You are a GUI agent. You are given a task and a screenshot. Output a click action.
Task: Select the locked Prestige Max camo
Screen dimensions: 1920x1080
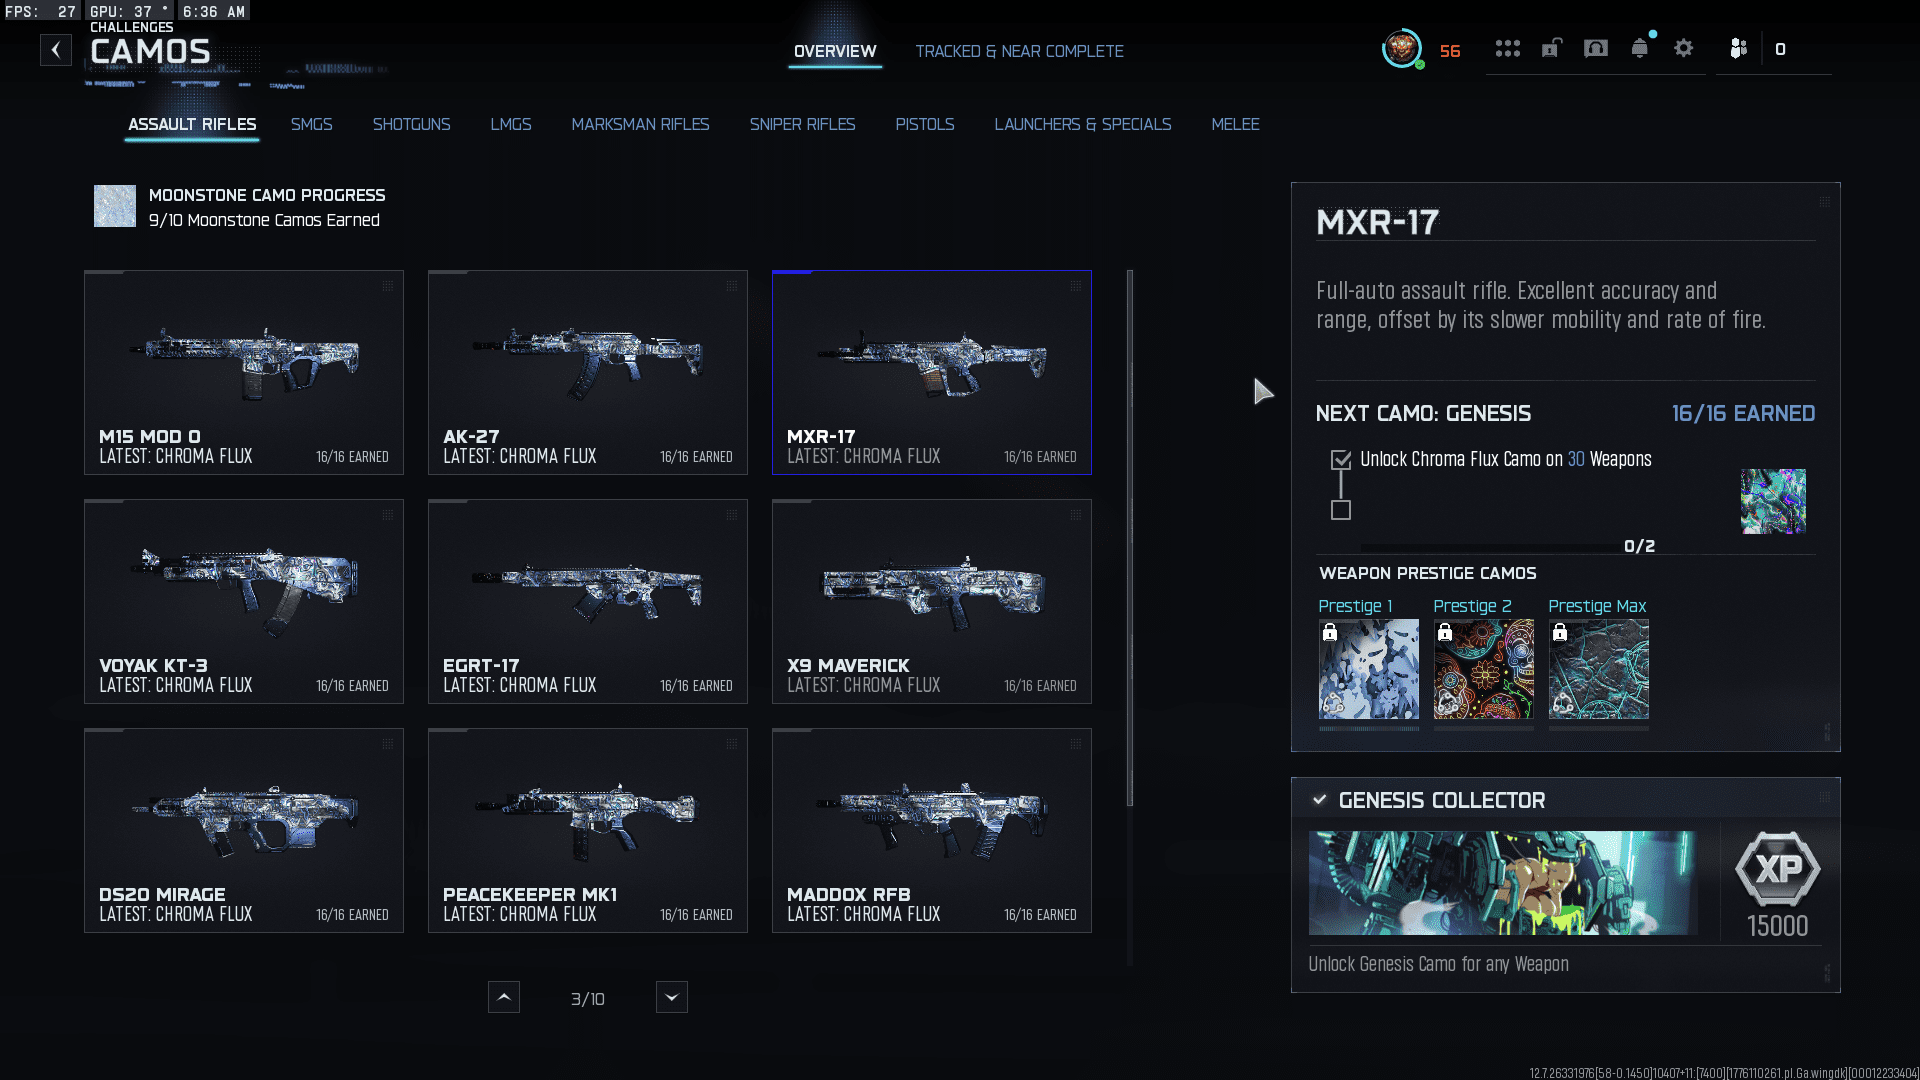[1598, 669]
